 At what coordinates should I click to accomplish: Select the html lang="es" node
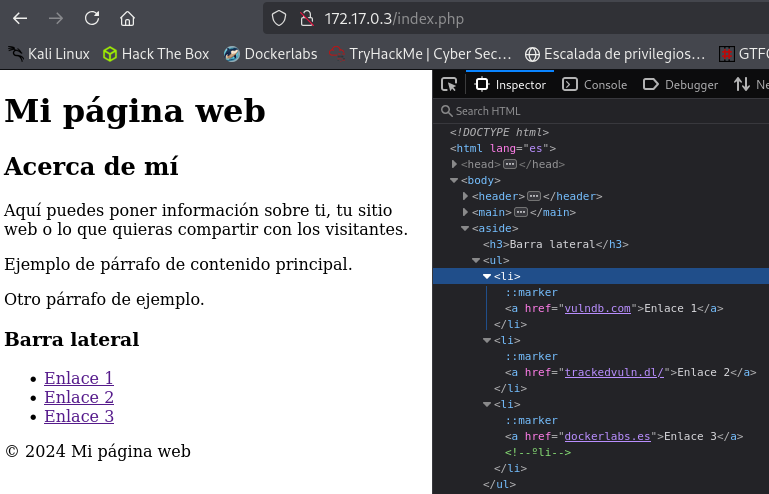pyautogui.click(x=503, y=148)
